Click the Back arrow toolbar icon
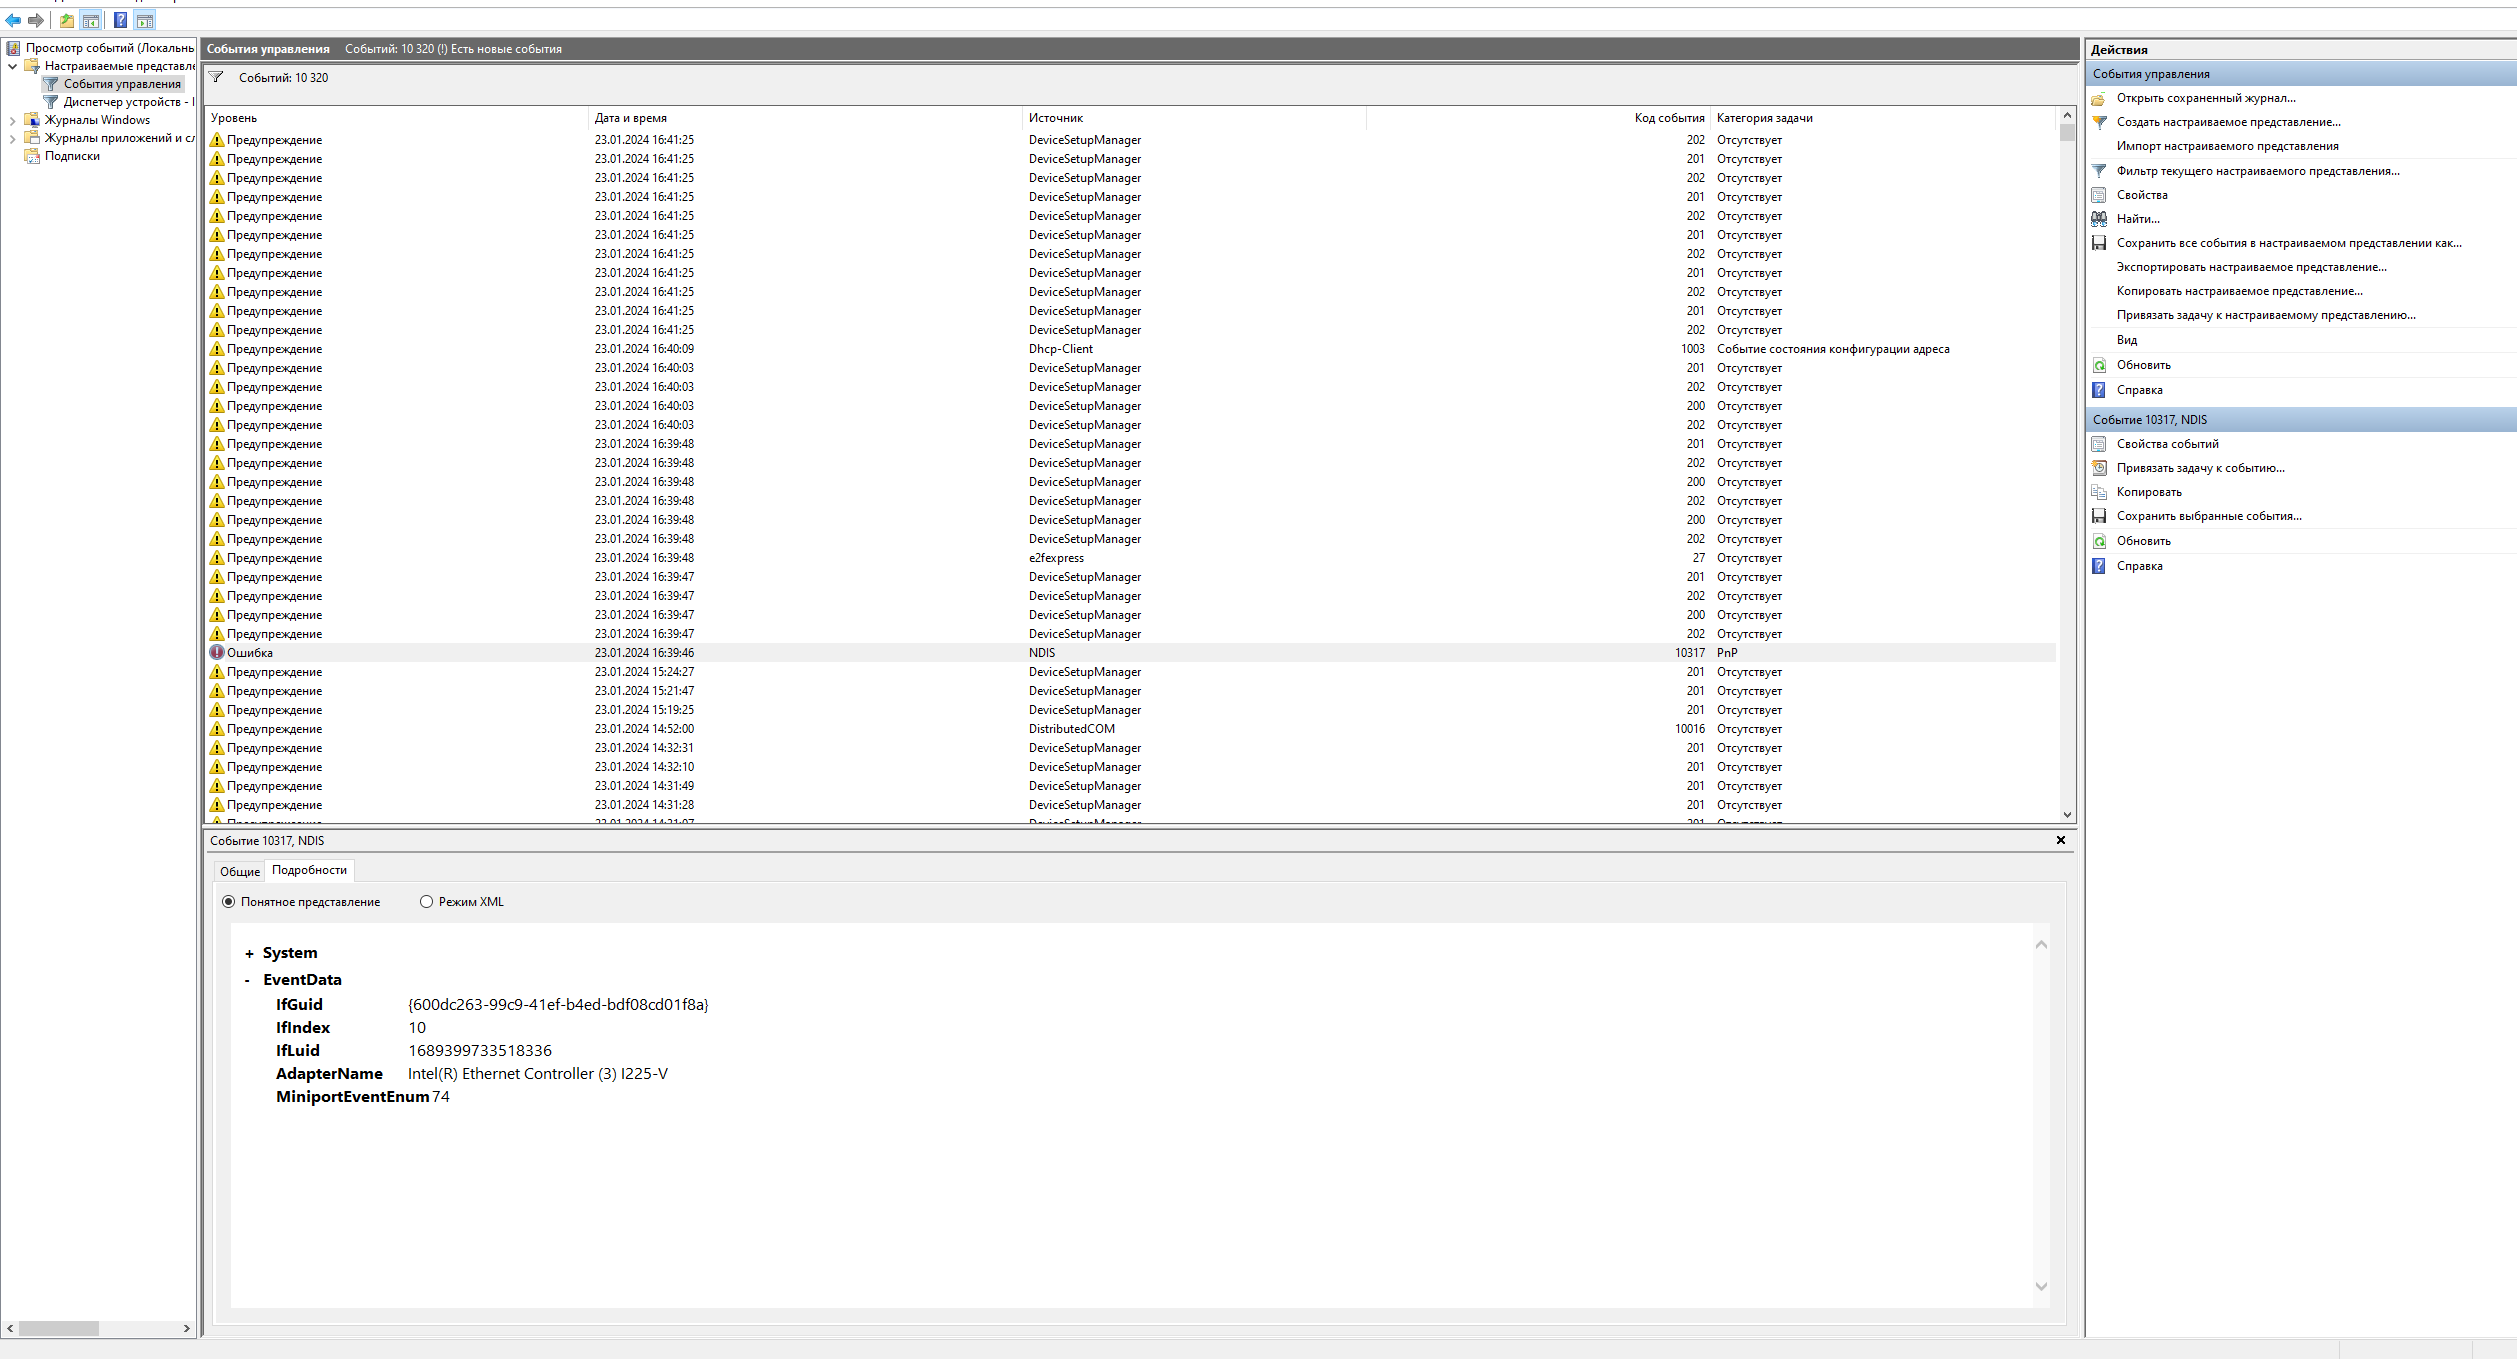Image resolution: width=2517 pixels, height=1359 pixels. [13, 20]
